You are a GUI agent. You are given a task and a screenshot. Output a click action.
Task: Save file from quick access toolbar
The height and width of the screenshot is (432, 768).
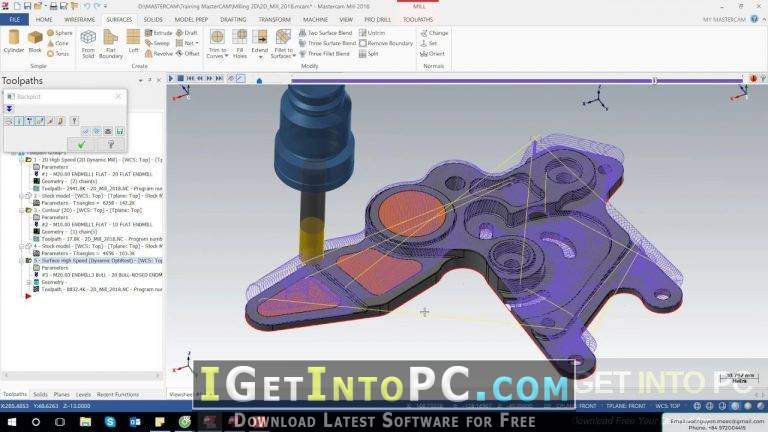pyautogui.click(x=27, y=6)
